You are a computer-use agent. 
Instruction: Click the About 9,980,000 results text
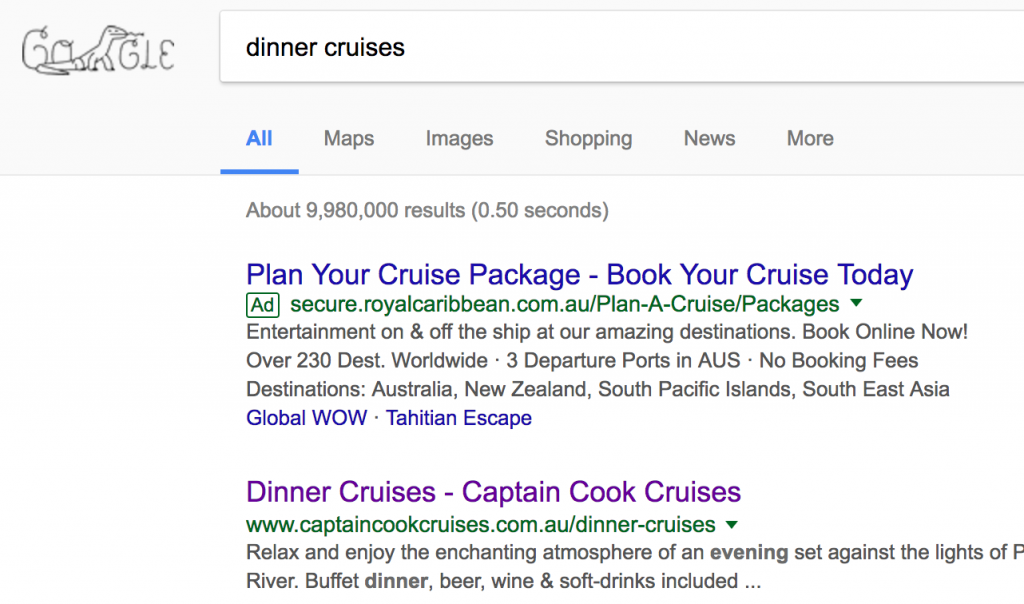pos(427,211)
